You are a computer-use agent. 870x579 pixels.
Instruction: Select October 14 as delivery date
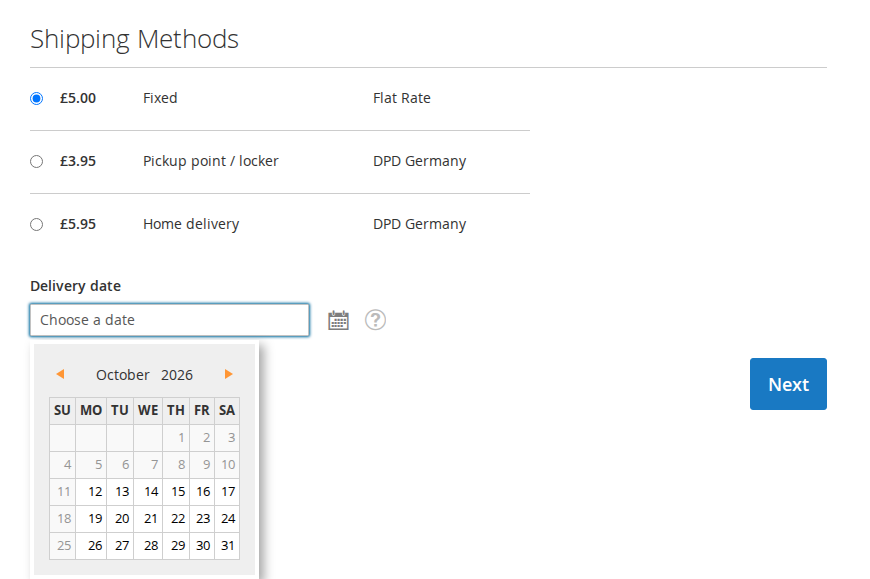pyautogui.click(x=148, y=492)
